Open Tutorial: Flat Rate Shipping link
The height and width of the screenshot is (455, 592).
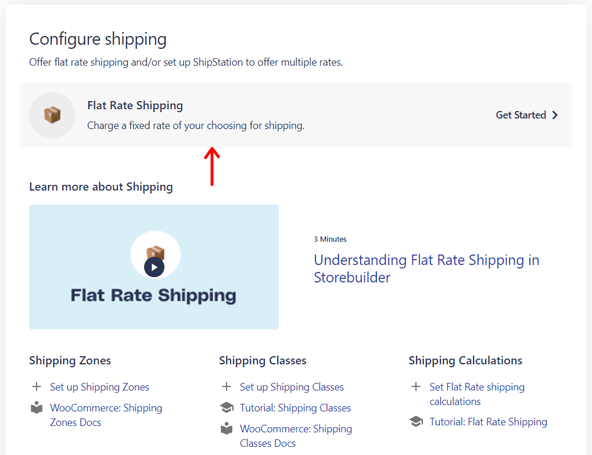(x=488, y=422)
